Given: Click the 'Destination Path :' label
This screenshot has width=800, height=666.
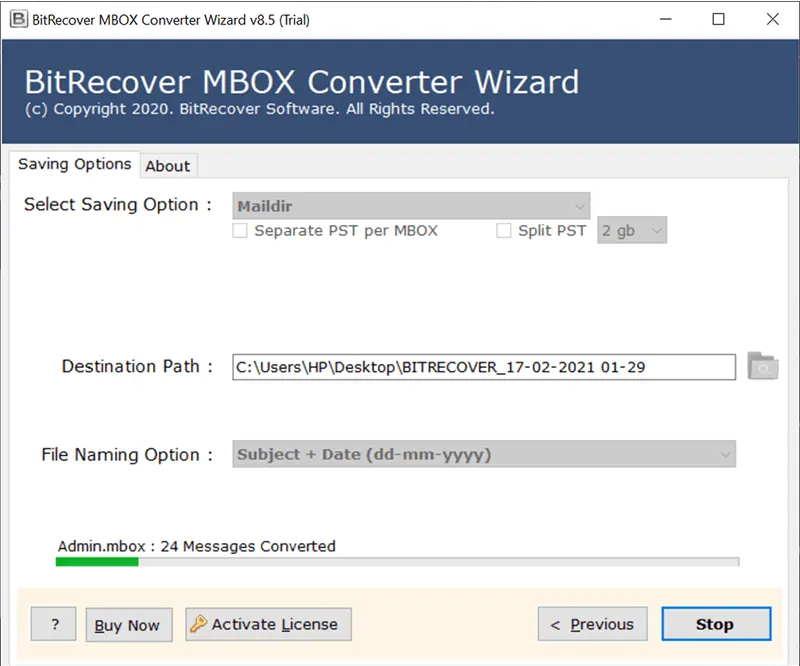Looking at the screenshot, I should click(137, 366).
